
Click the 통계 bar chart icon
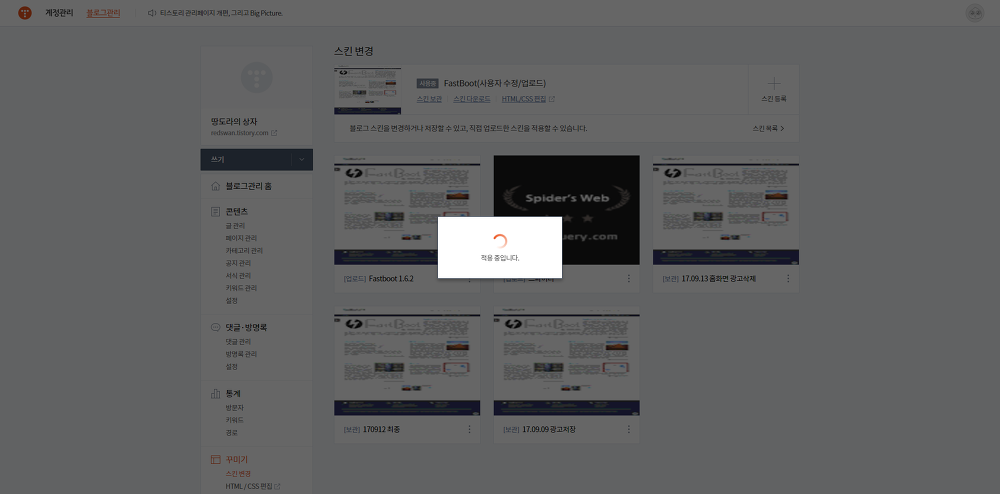click(216, 393)
